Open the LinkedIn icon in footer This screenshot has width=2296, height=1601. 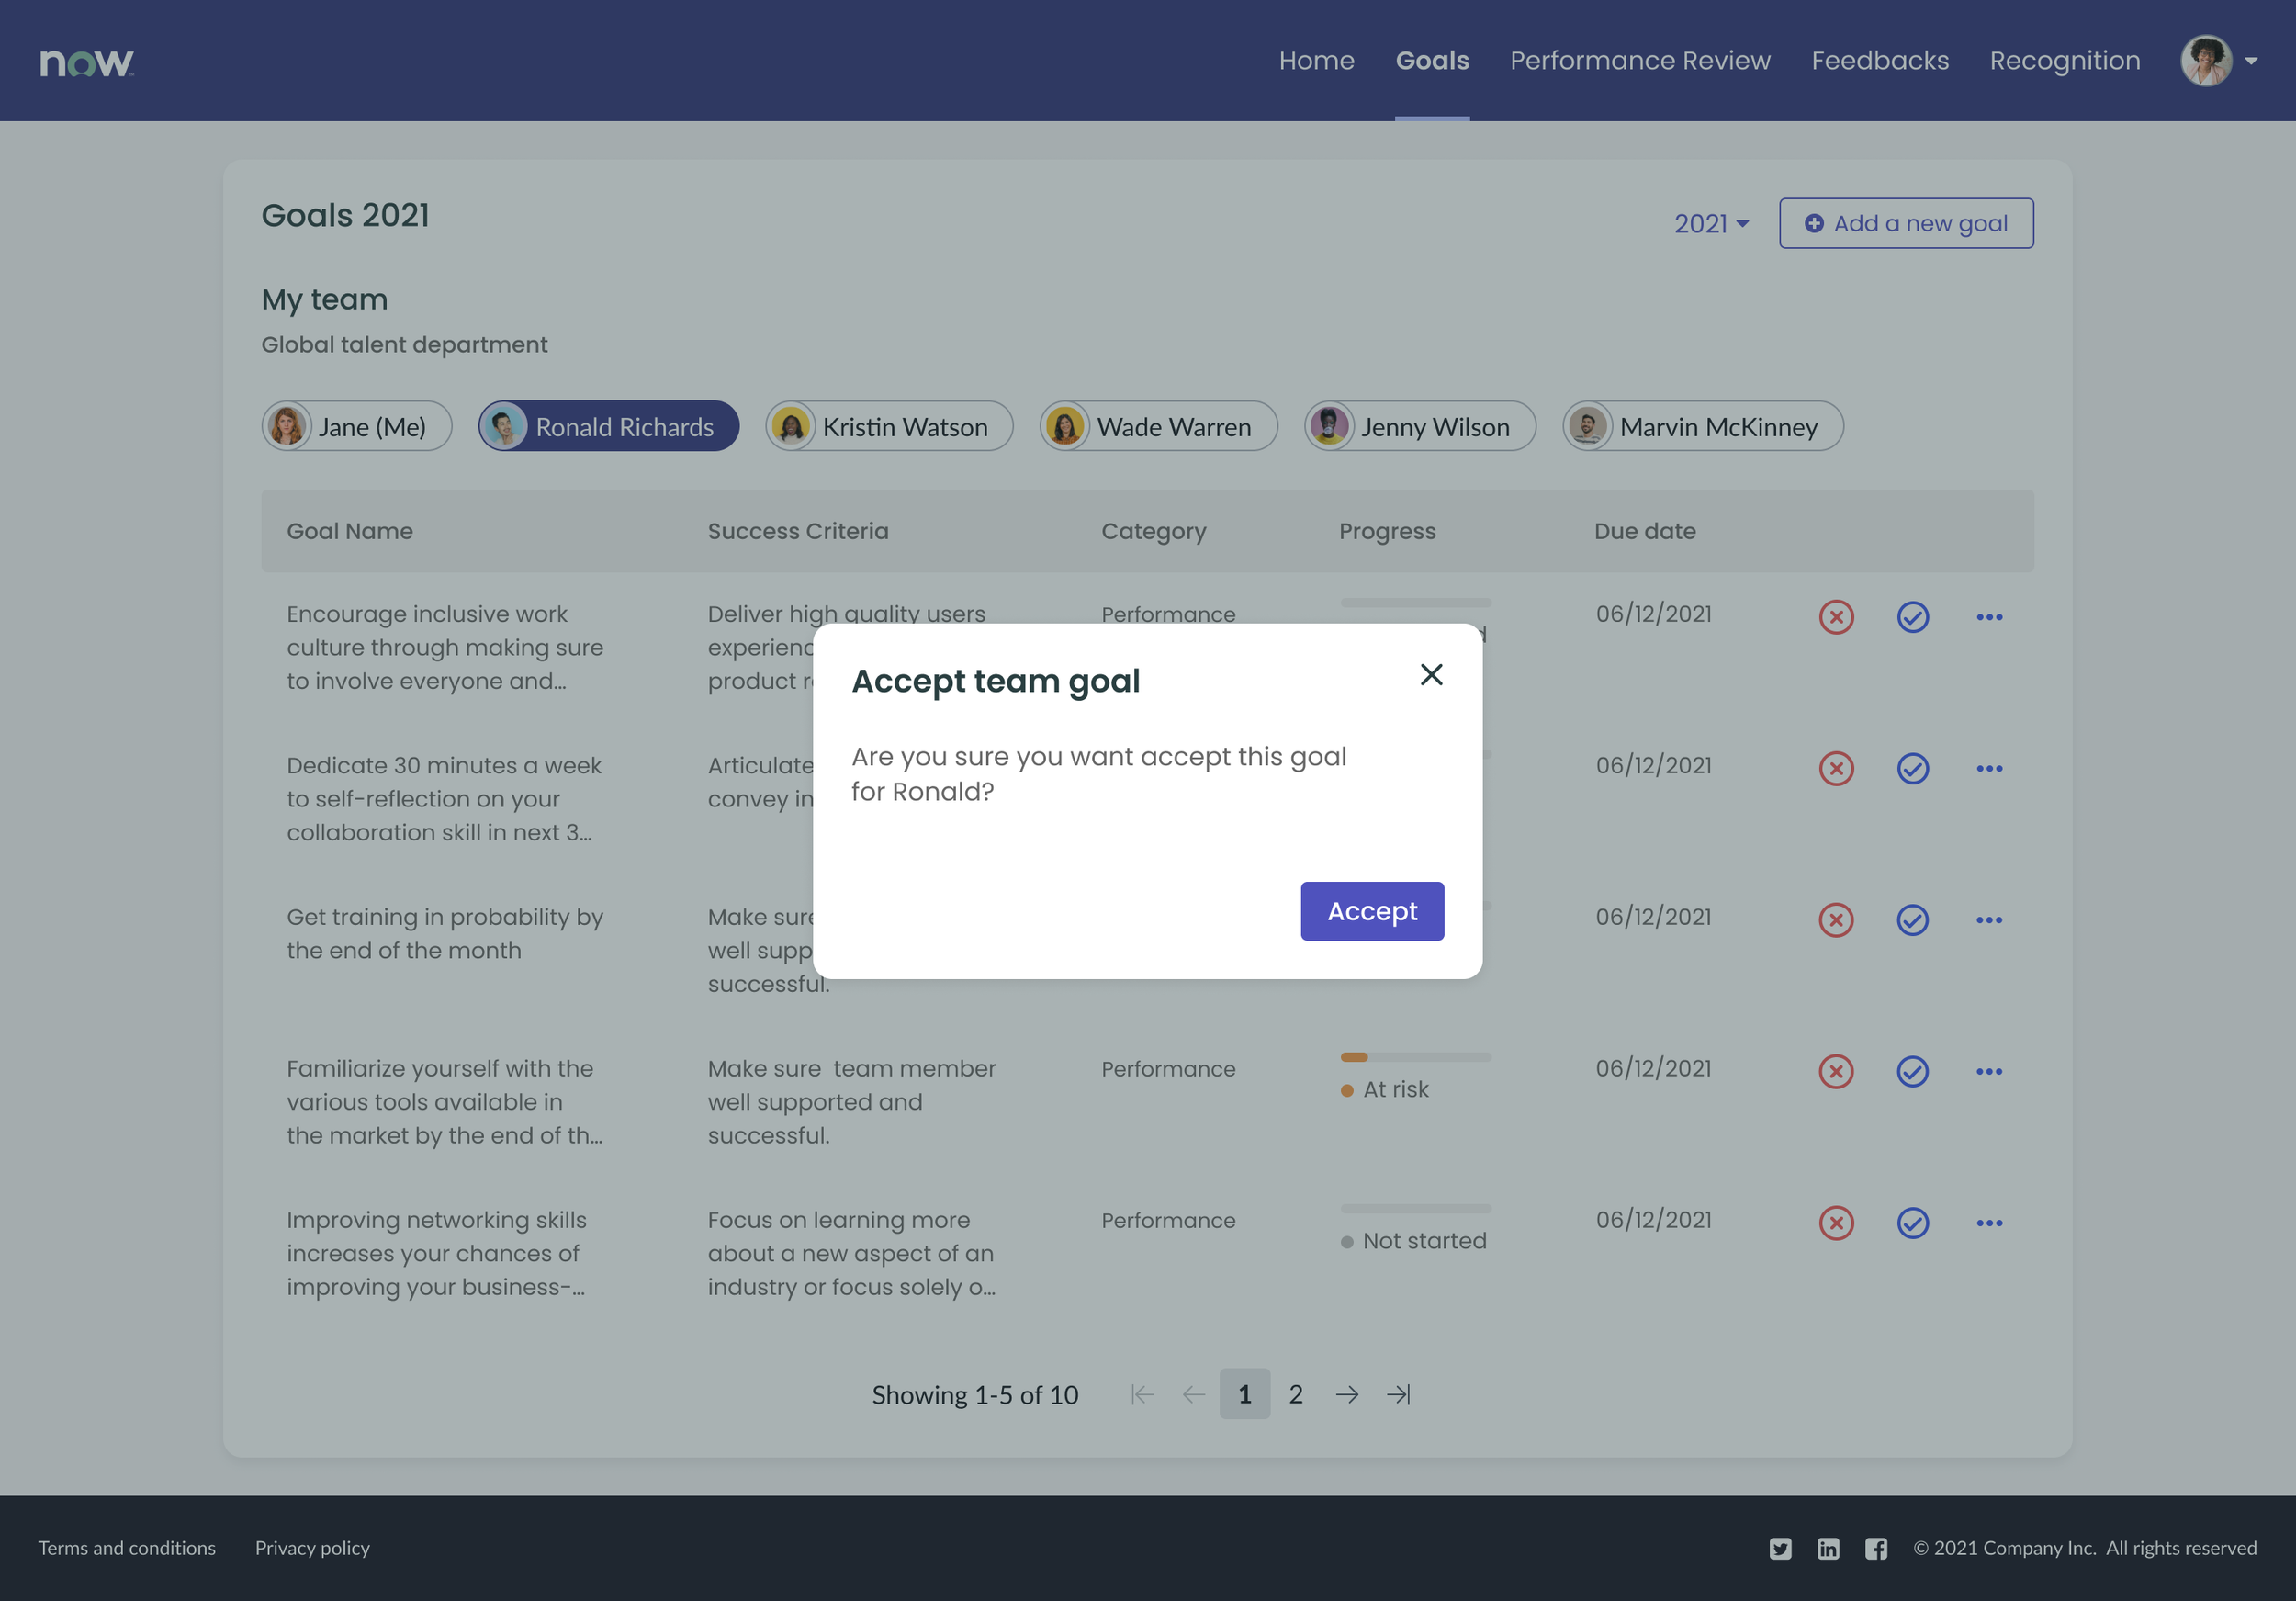[x=1828, y=1548]
